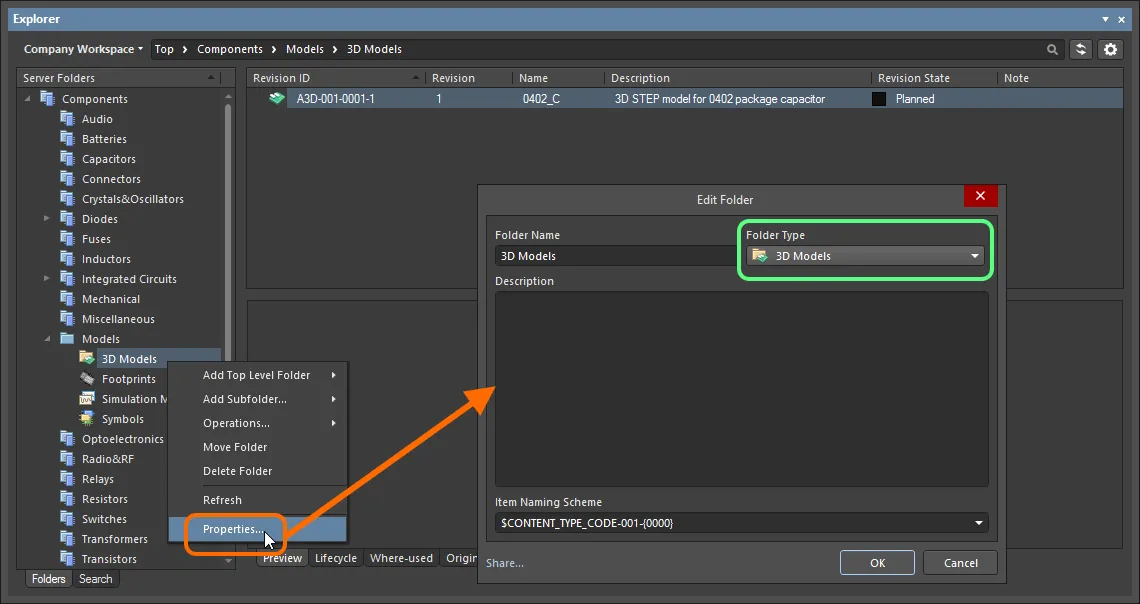Click into the Folder Name text field

[615, 256]
